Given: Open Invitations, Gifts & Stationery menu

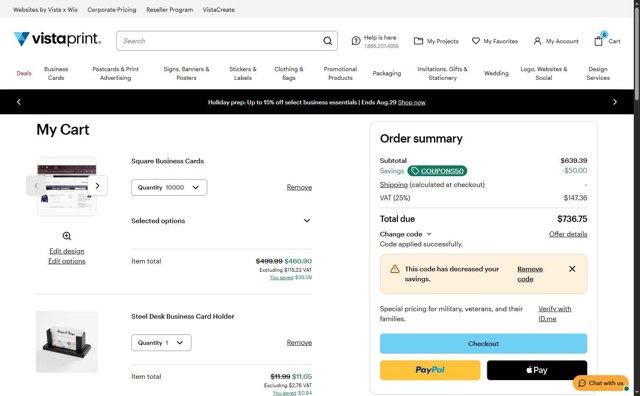Looking at the screenshot, I should point(442,73).
